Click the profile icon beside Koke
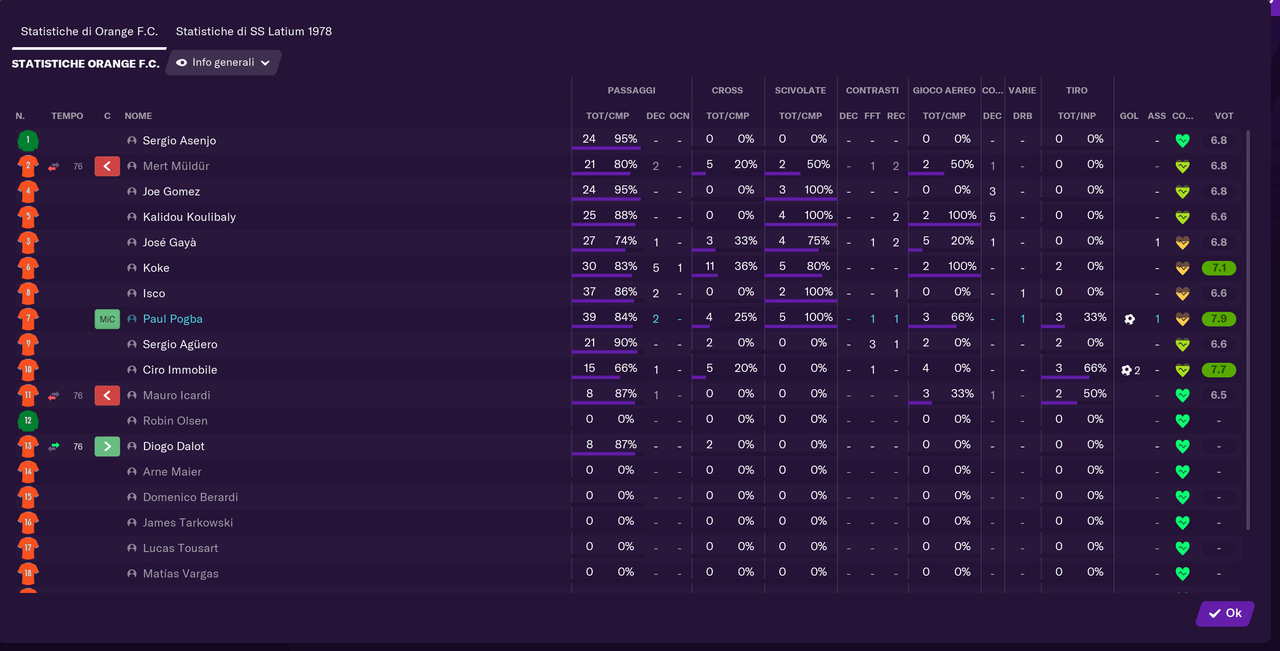 [132, 268]
